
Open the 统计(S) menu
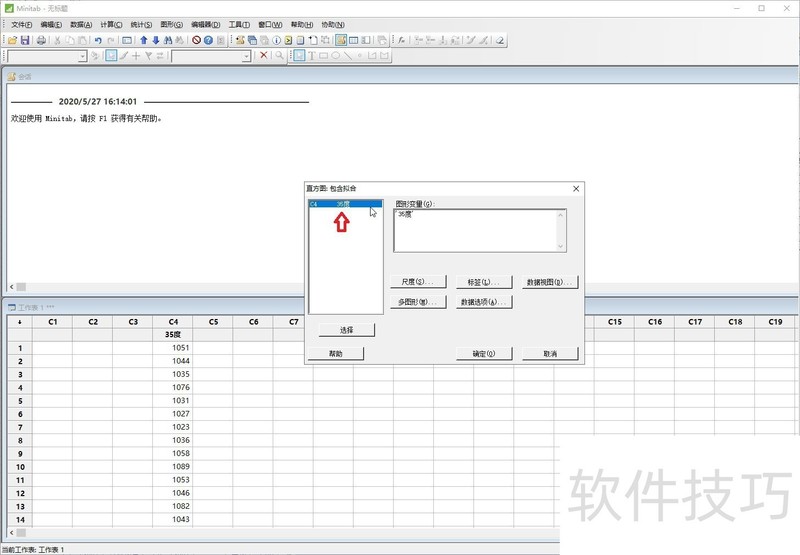pyautogui.click(x=141, y=24)
